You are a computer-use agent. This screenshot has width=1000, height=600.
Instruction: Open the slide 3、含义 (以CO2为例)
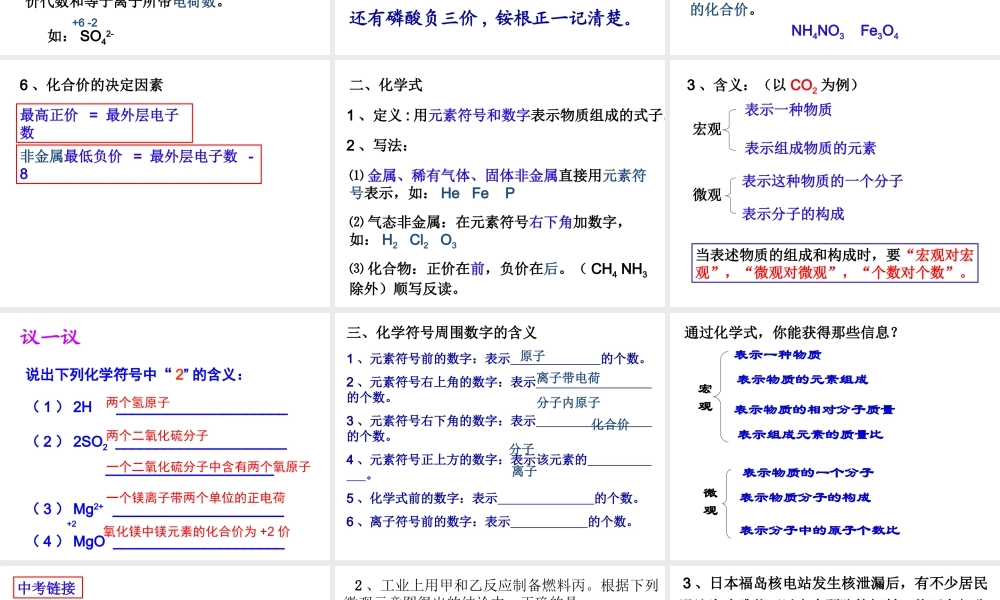point(835,184)
